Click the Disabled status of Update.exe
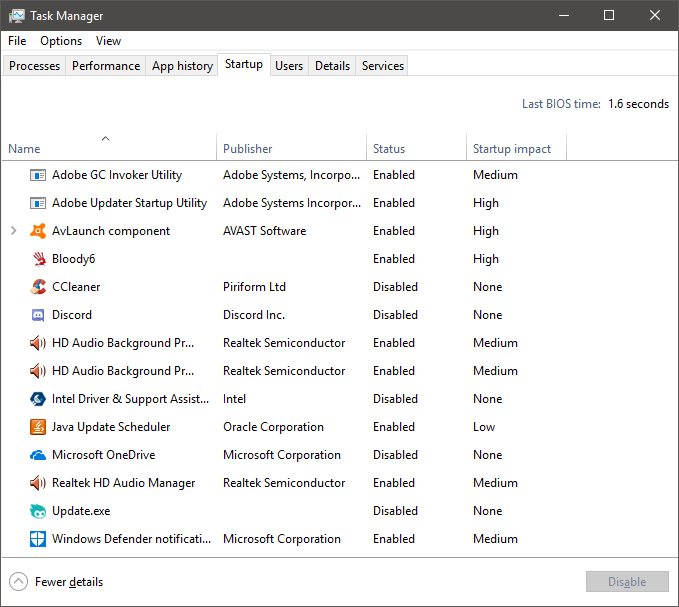Image resolution: width=679 pixels, height=607 pixels. click(395, 511)
